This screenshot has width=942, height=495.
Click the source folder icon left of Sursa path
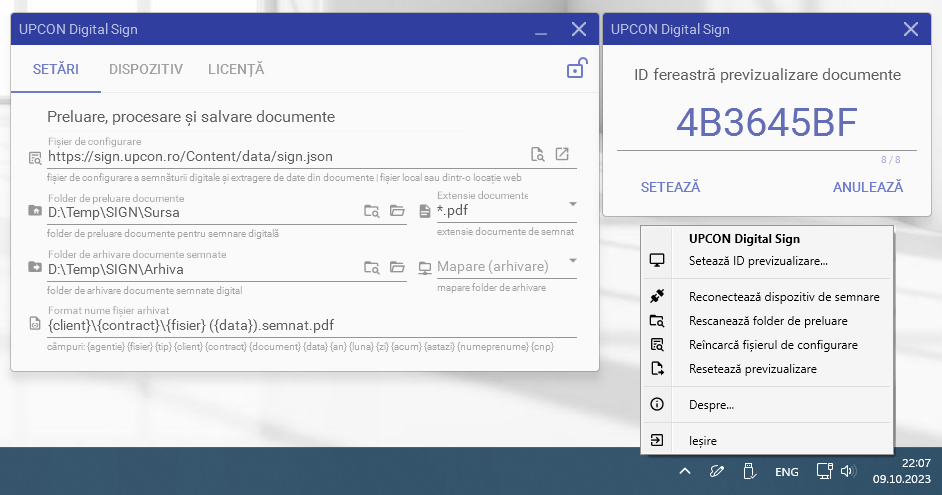click(35, 210)
